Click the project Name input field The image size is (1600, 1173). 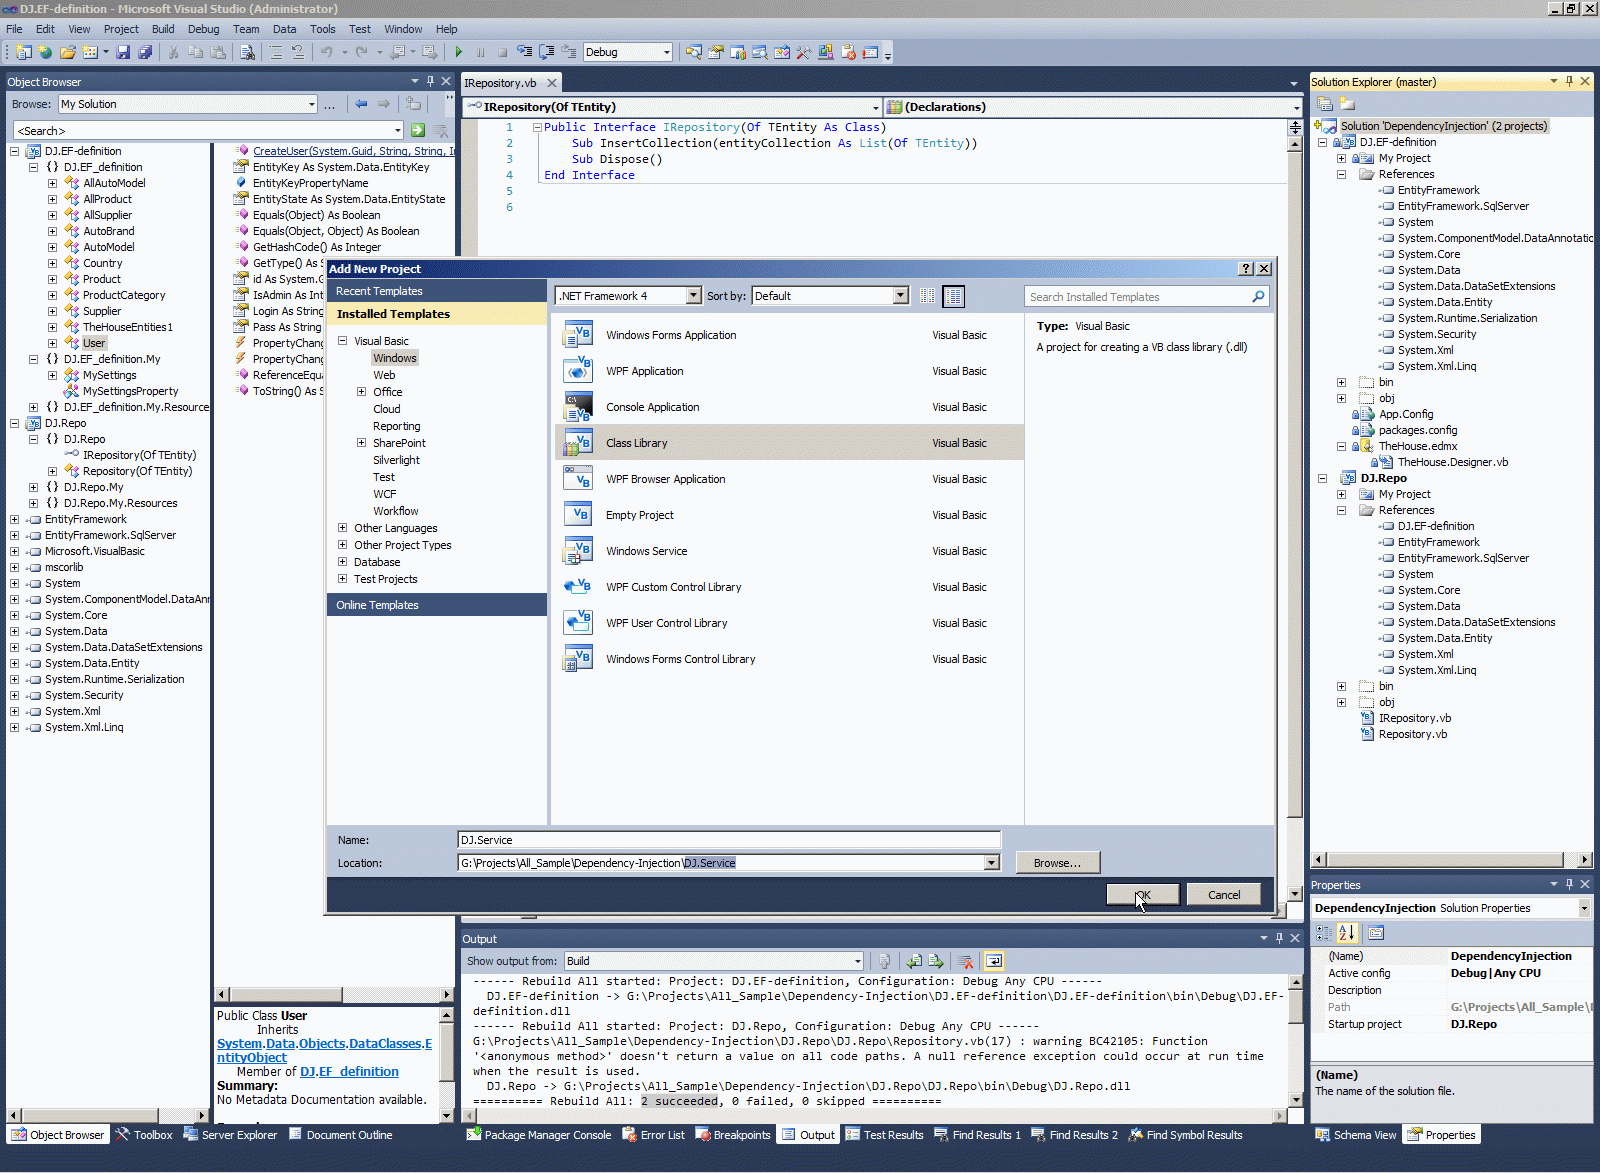(x=729, y=840)
